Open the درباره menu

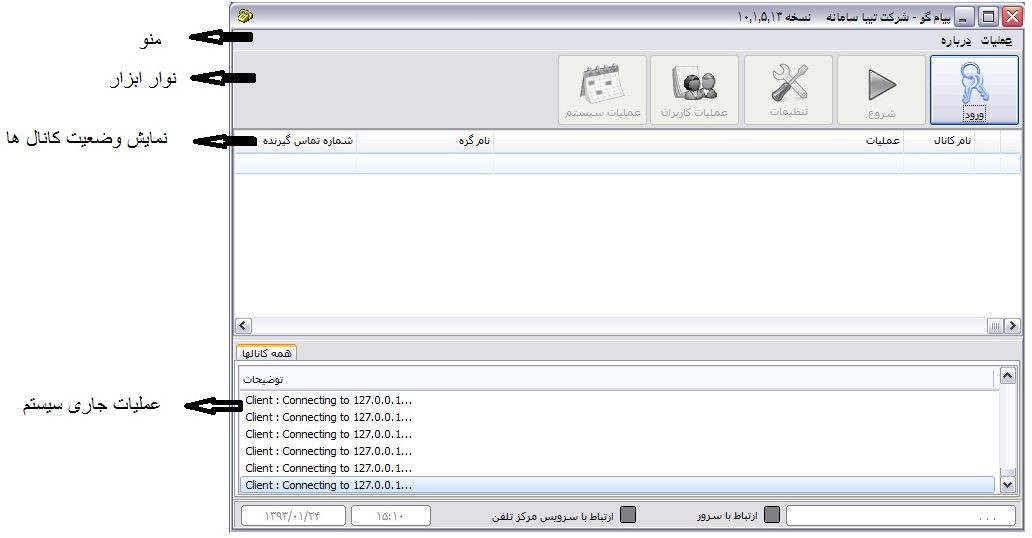956,41
